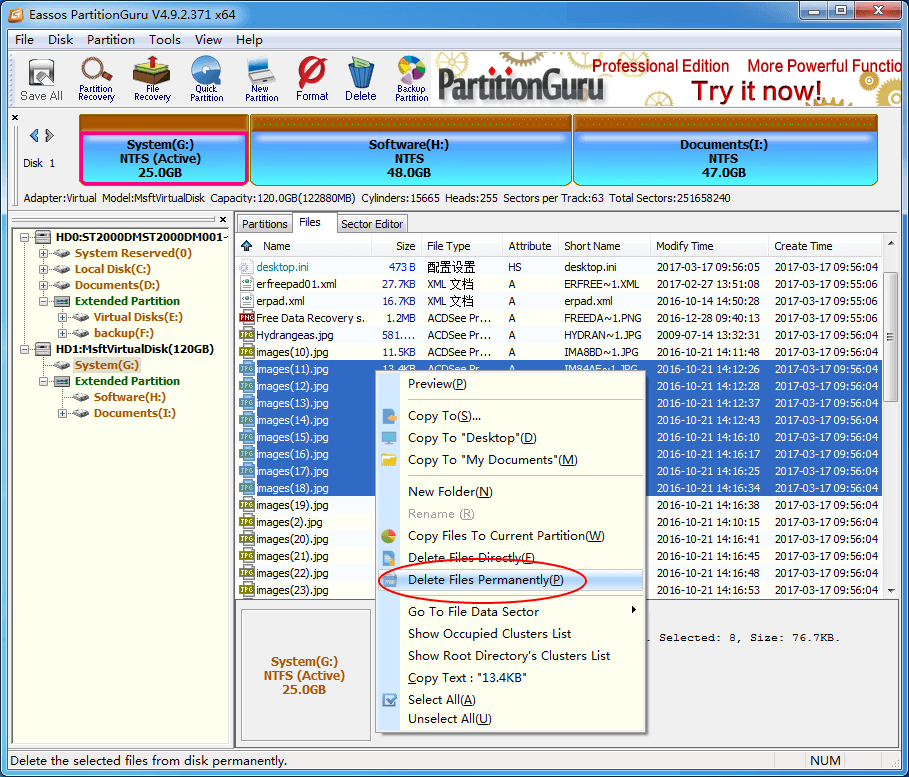Select the System(G:) partition block
Viewport: 909px width, 777px height.
coord(163,150)
